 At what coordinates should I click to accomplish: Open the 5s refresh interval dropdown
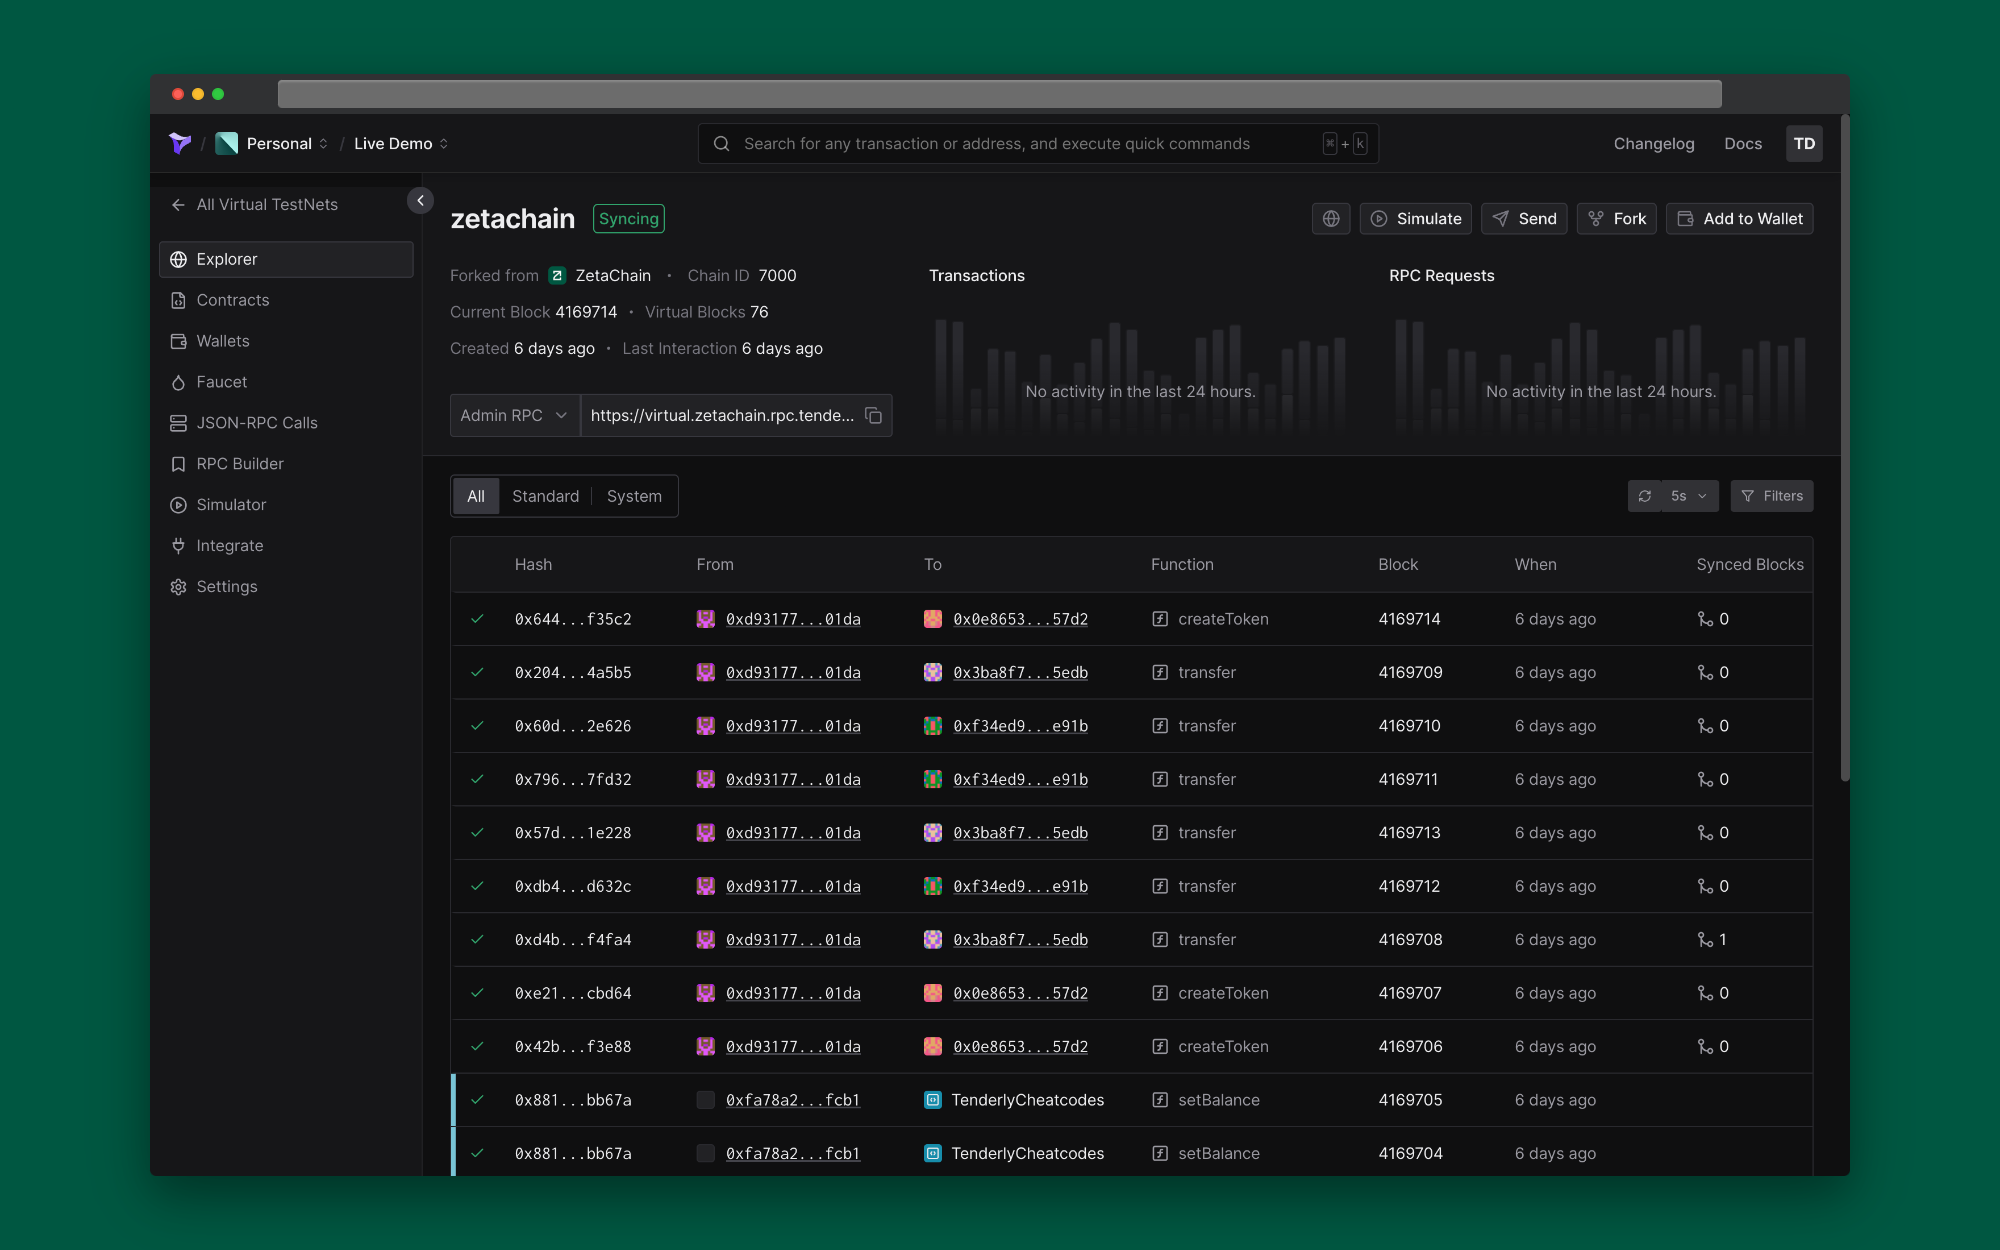(x=1689, y=496)
